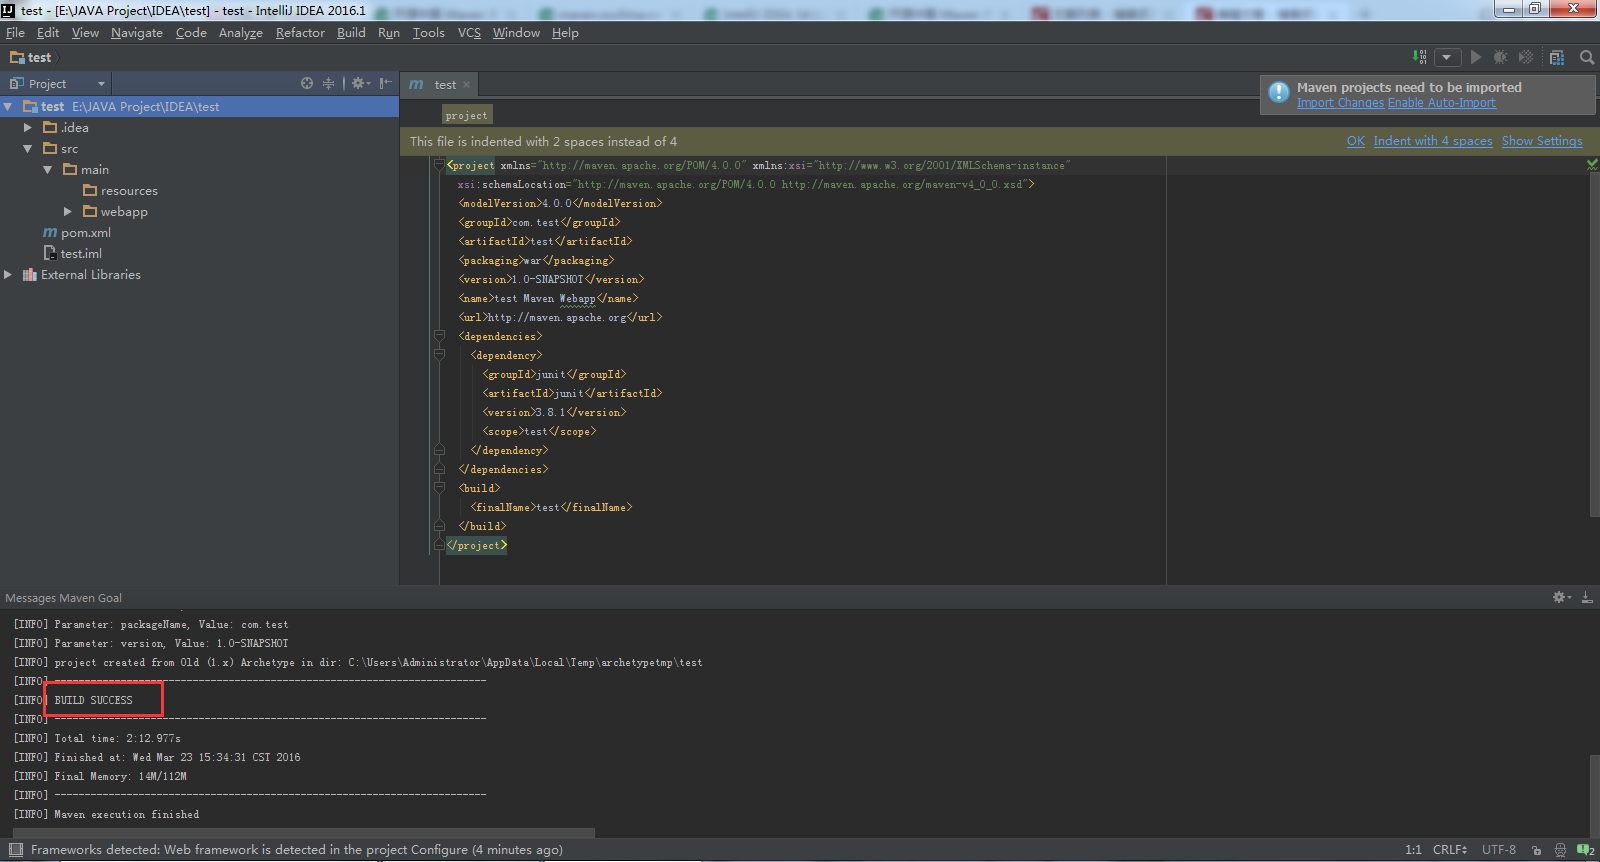Open the VCS menu

pyautogui.click(x=469, y=32)
